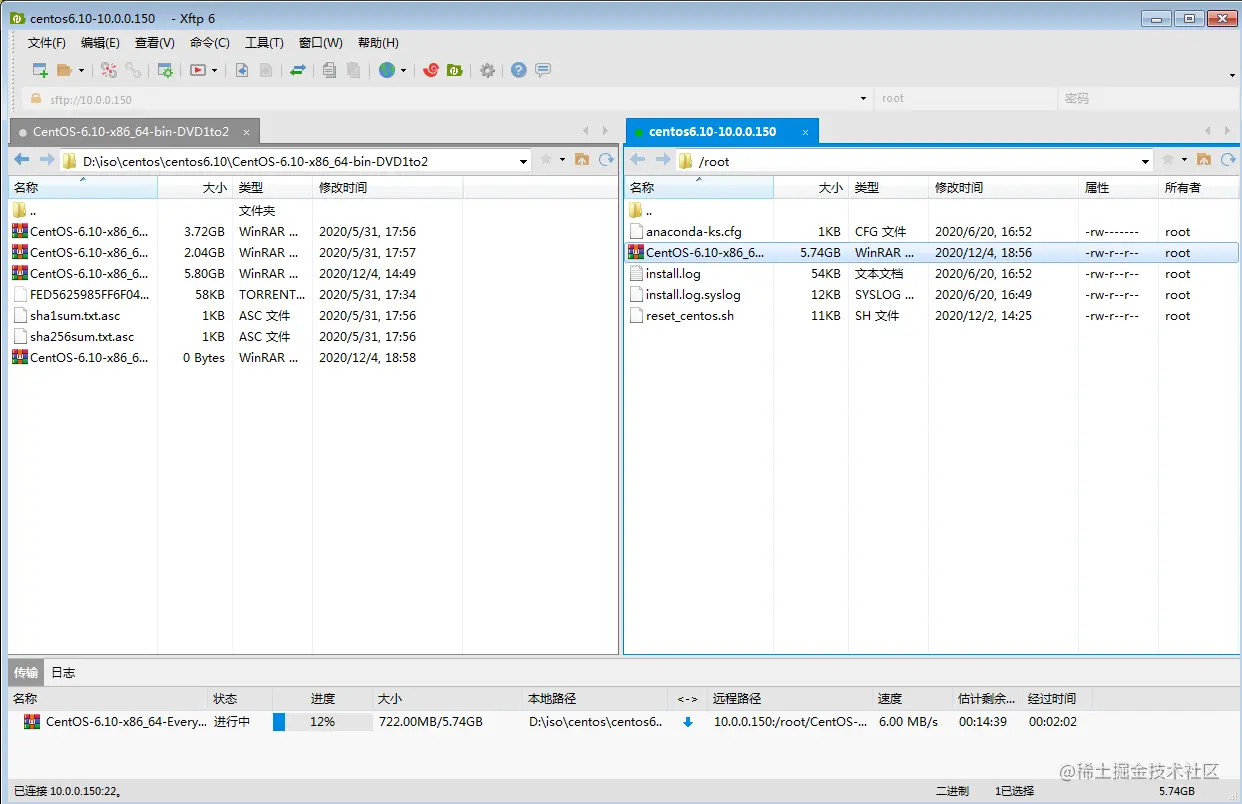Click the grayed Reconnect chain icon
The image size is (1242, 804).
(132, 70)
